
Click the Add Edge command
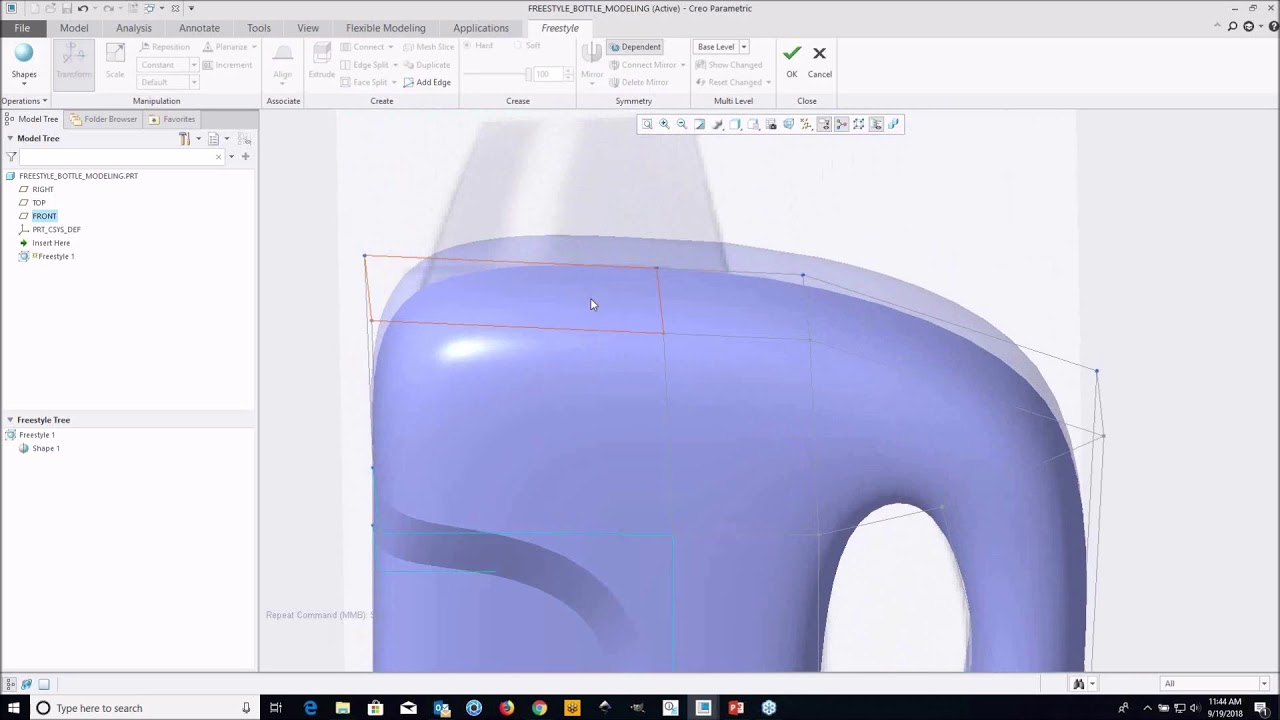(427, 82)
